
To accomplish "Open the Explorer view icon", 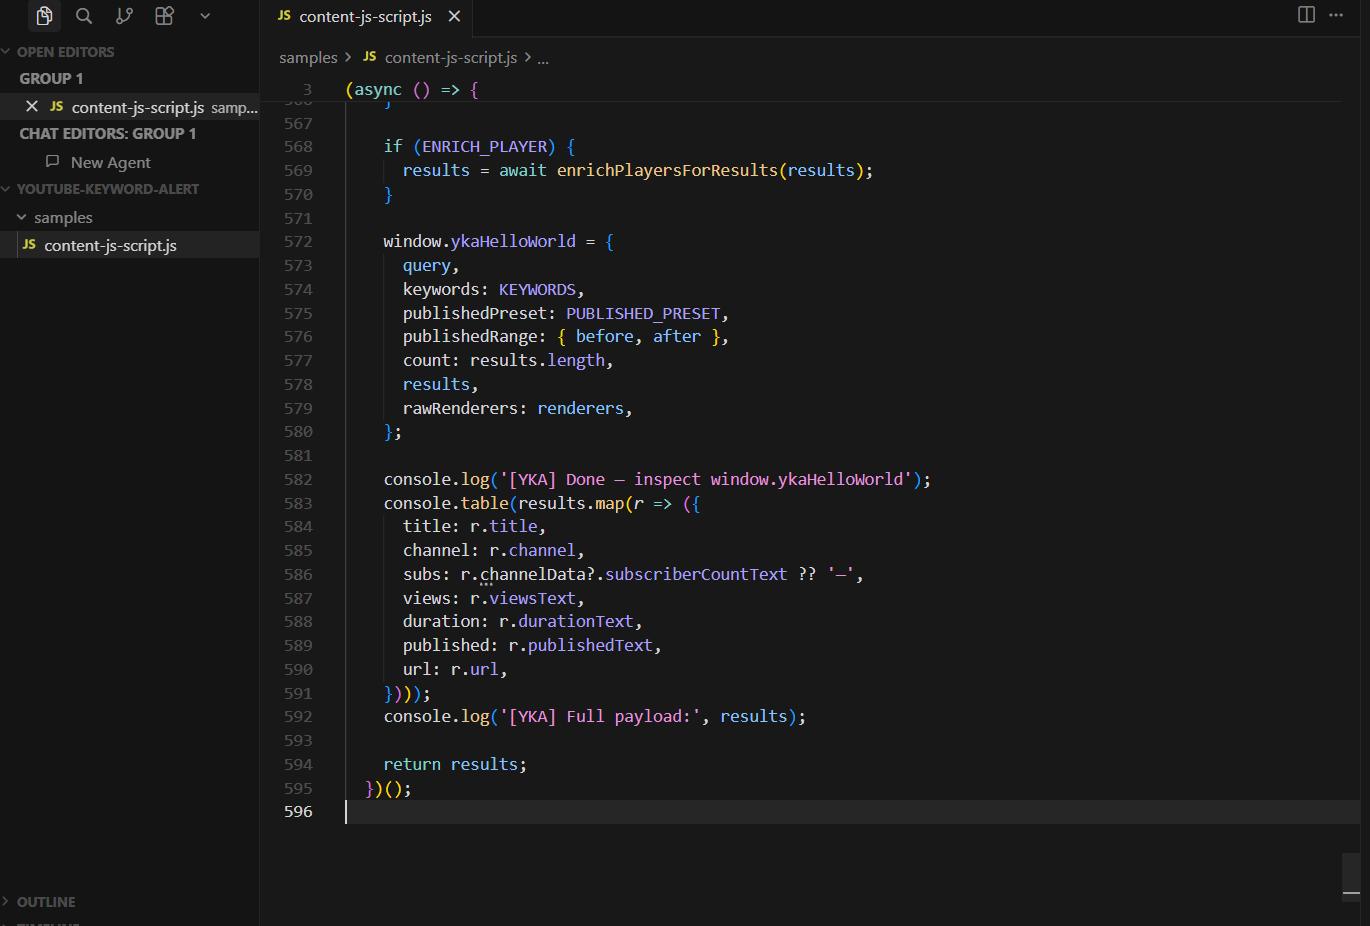I will [x=44, y=16].
